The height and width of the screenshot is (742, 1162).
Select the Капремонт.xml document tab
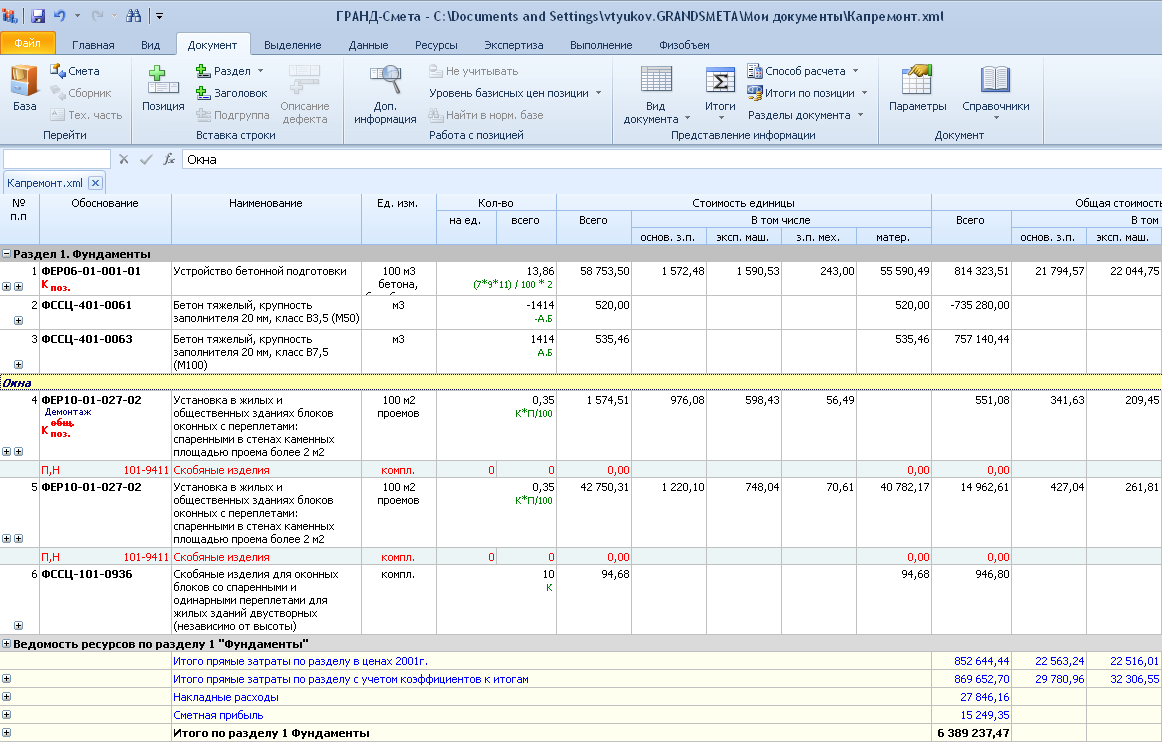(x=45, y=183)
